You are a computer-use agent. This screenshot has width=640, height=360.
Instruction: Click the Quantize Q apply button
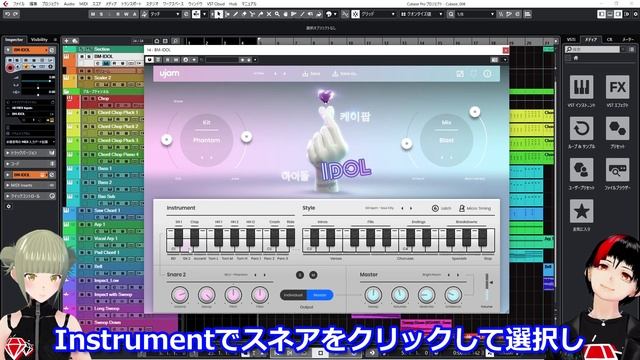(451, 14)
